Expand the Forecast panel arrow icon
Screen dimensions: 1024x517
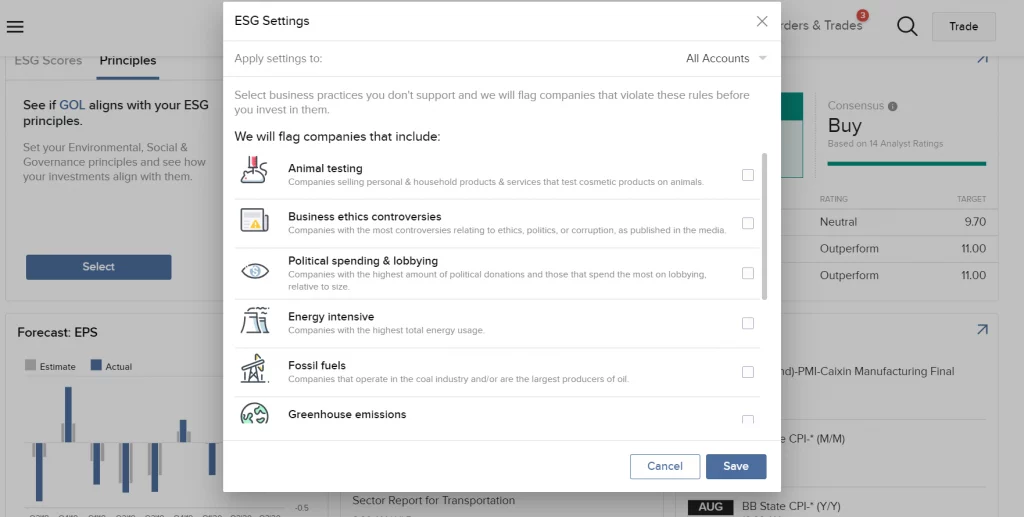coord(982,329)
